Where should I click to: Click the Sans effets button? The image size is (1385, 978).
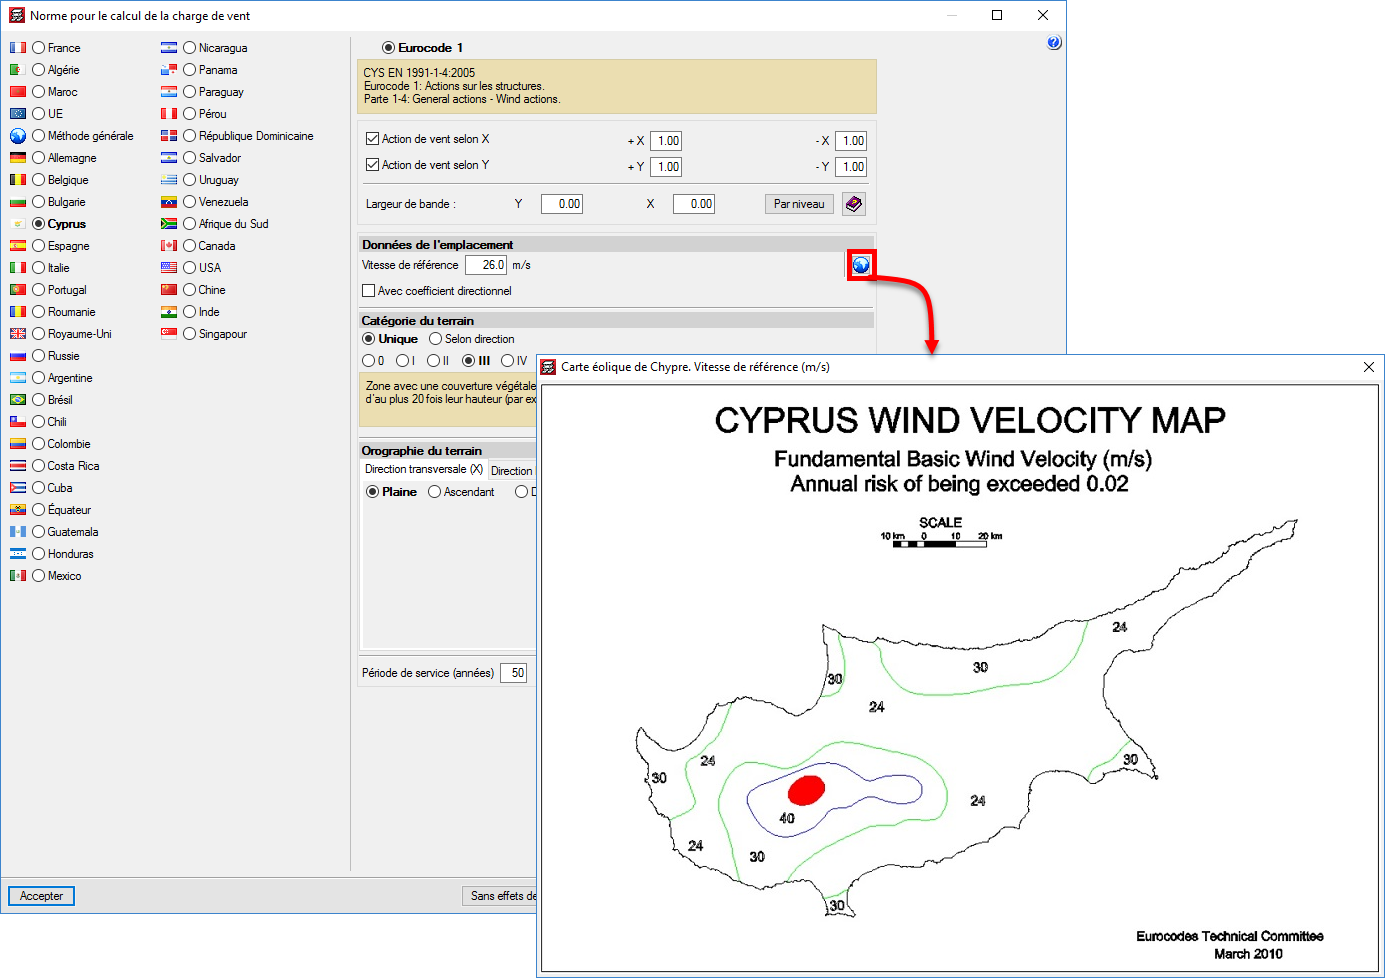click(500, 896)
